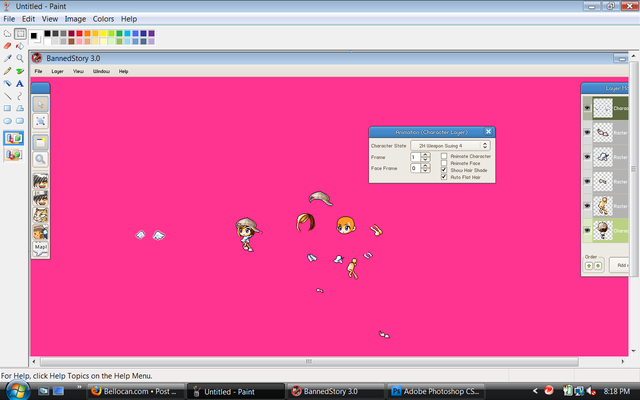Image resolution: width=640 pixels, height=400 pixels.
Task: Hide the layer with the glasses thumbnail
Action: pos(587,132)
